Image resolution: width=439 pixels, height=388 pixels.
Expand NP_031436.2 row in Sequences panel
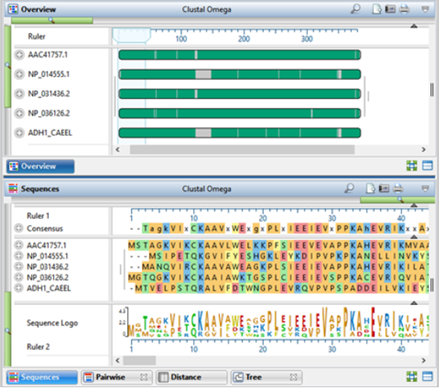[19, 267]
